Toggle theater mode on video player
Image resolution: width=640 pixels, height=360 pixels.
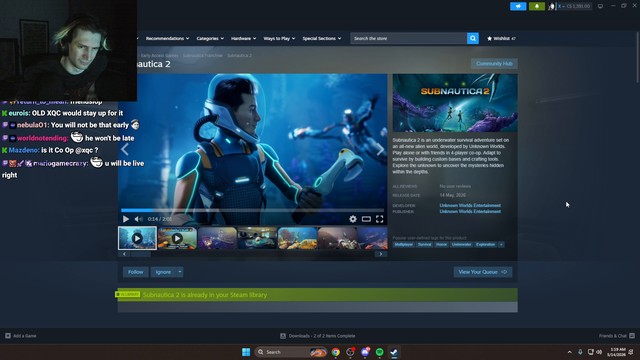(366, 219)
